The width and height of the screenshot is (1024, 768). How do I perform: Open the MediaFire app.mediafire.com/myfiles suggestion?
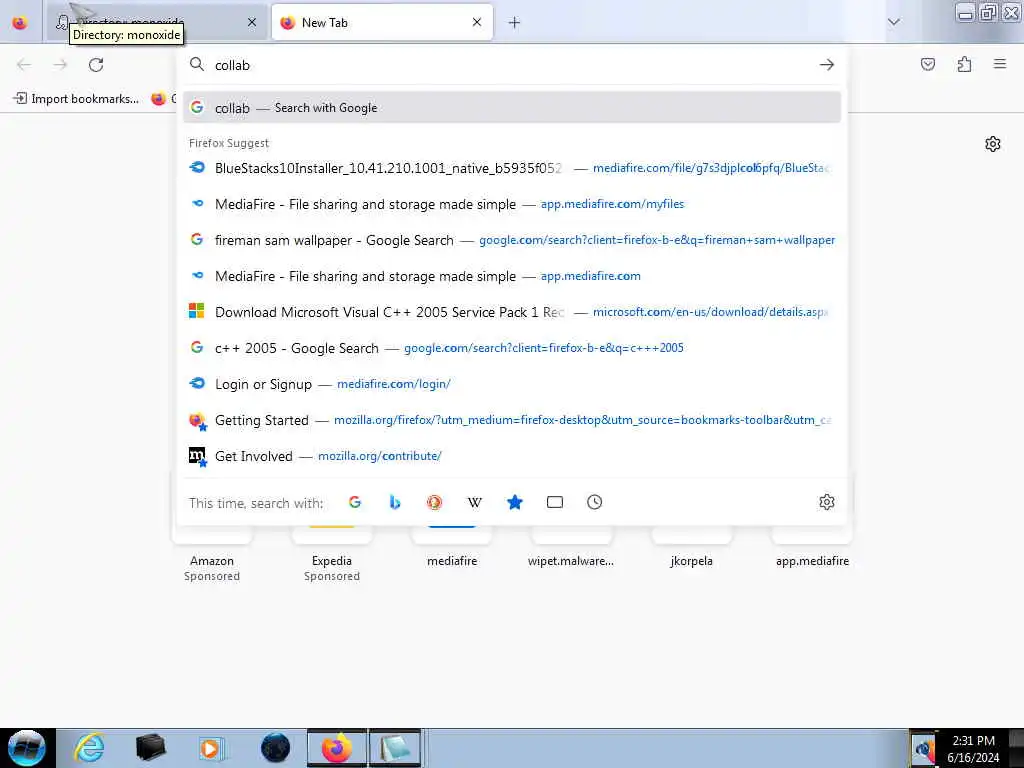pyautogui.click(x=512, y=204)
